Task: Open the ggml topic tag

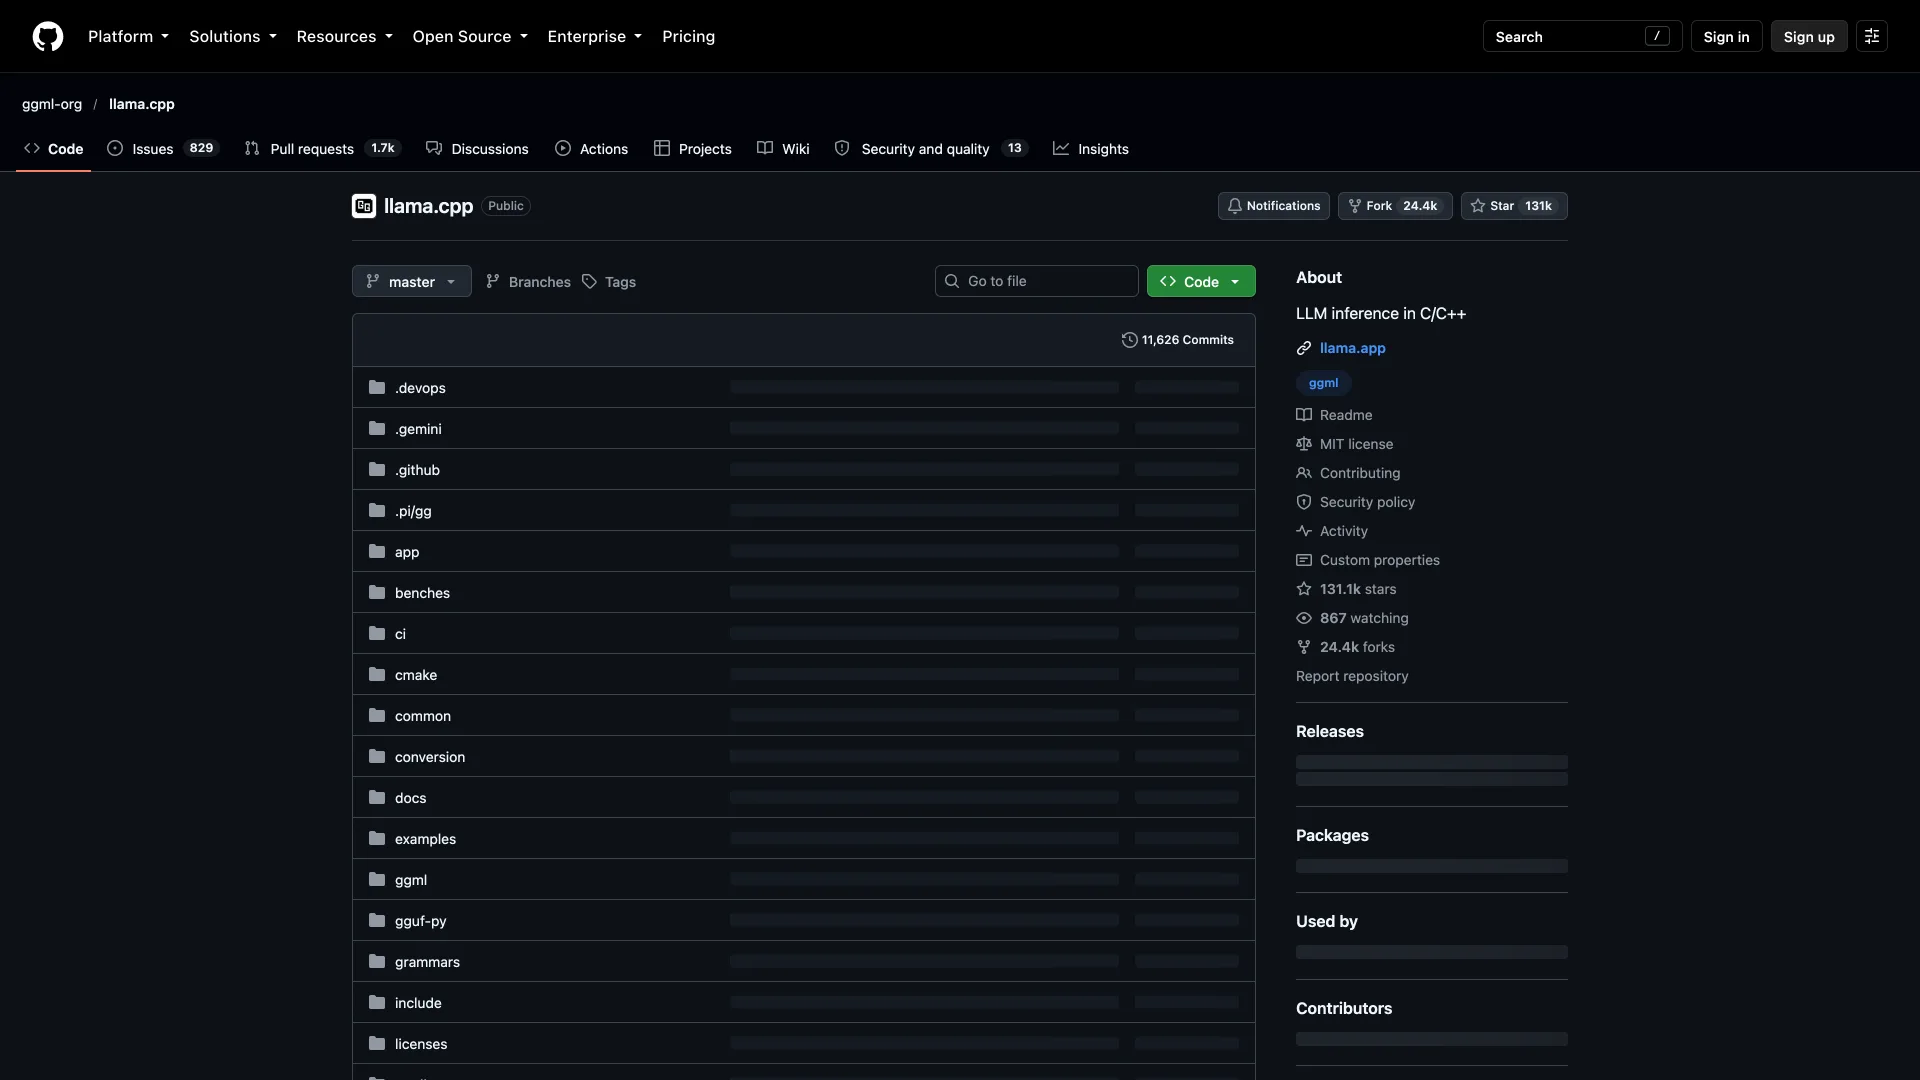Action: [x=1323, y=383]
